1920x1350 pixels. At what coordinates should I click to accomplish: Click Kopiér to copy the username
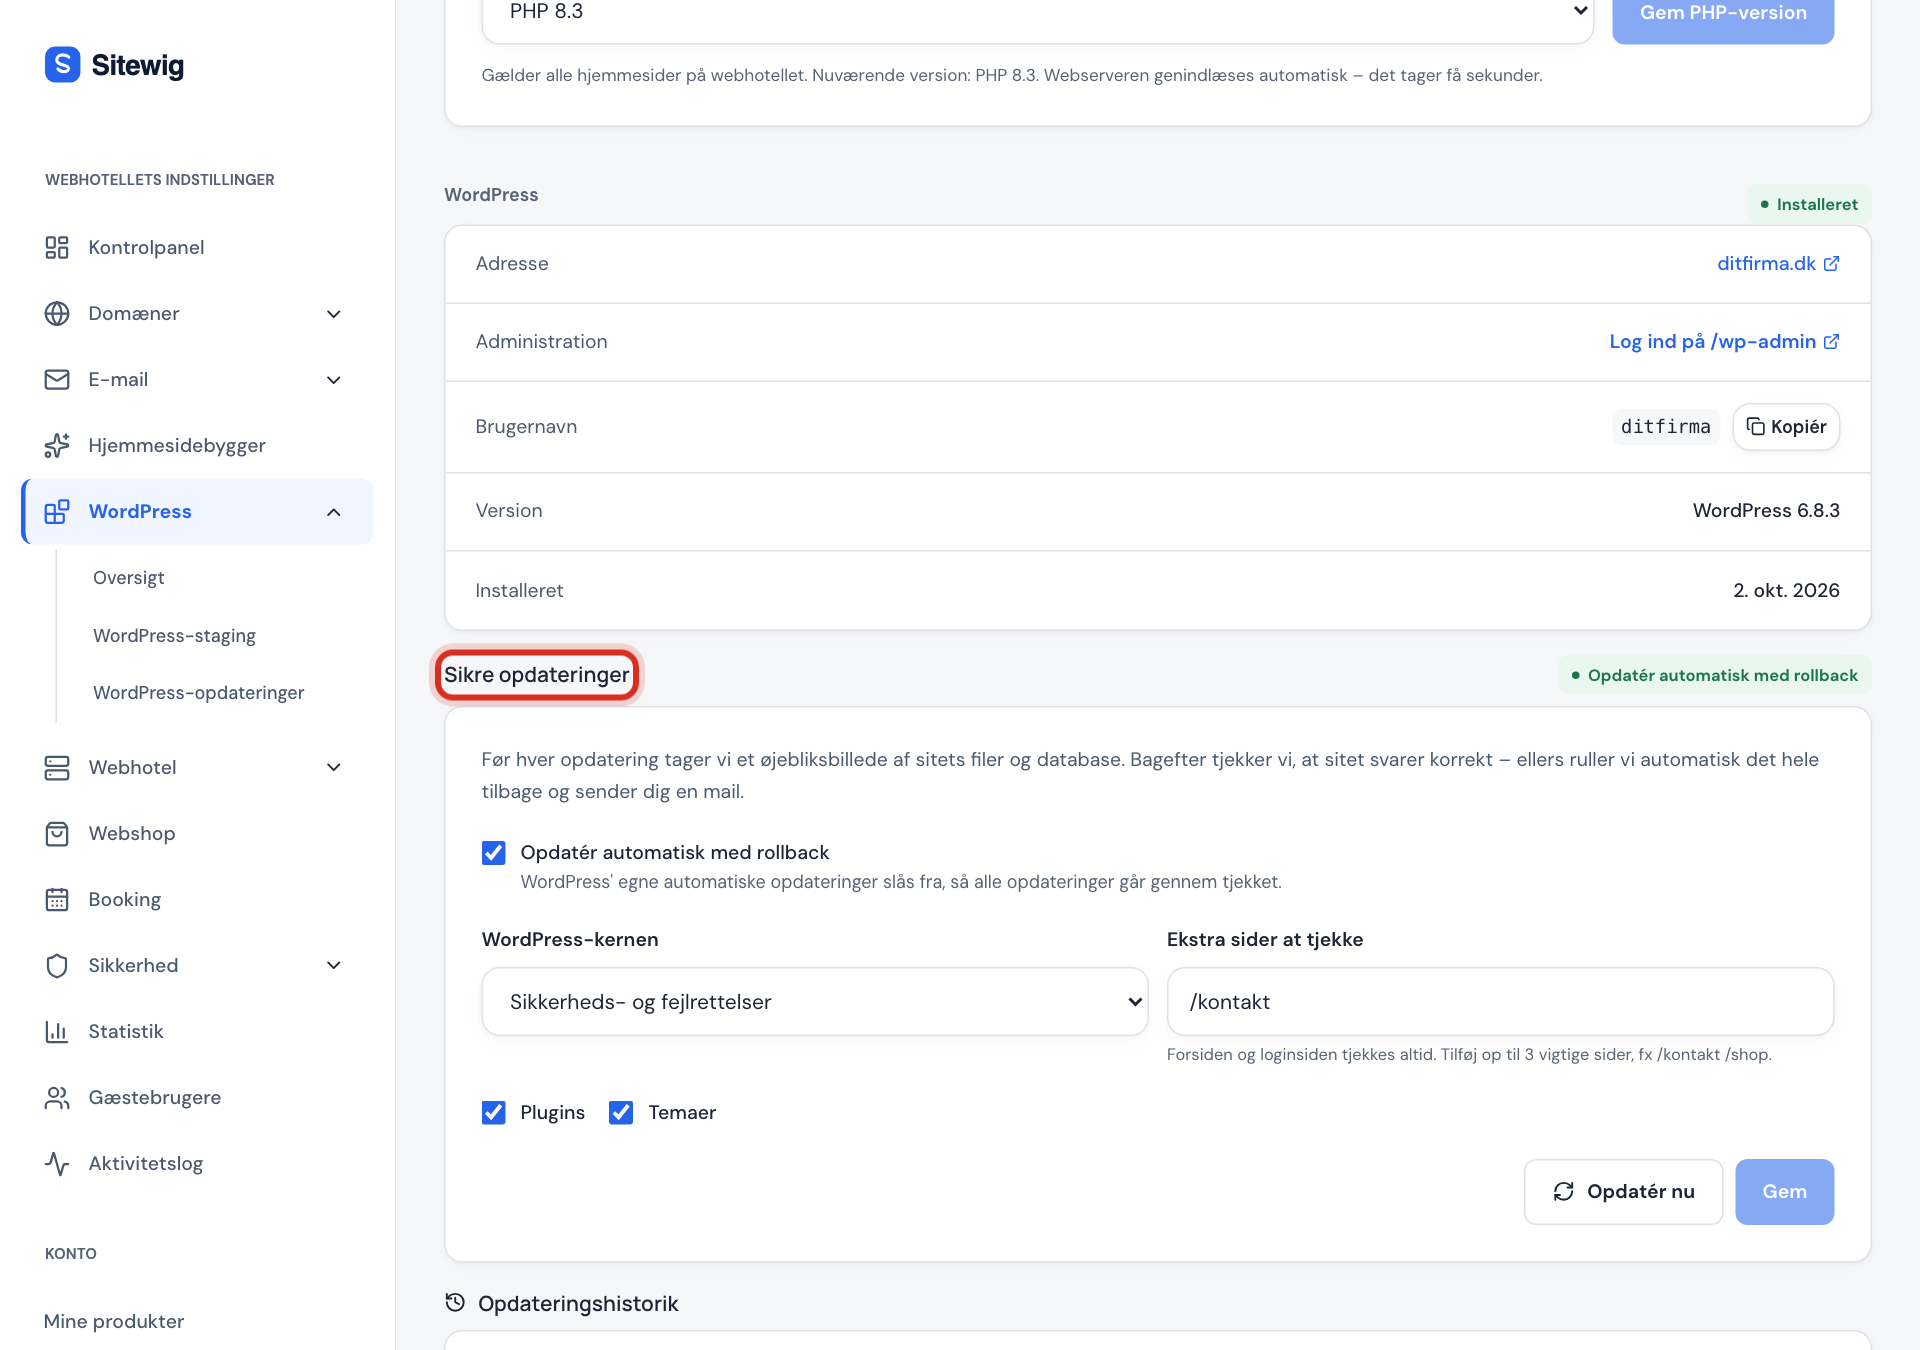coord(1786,427)
